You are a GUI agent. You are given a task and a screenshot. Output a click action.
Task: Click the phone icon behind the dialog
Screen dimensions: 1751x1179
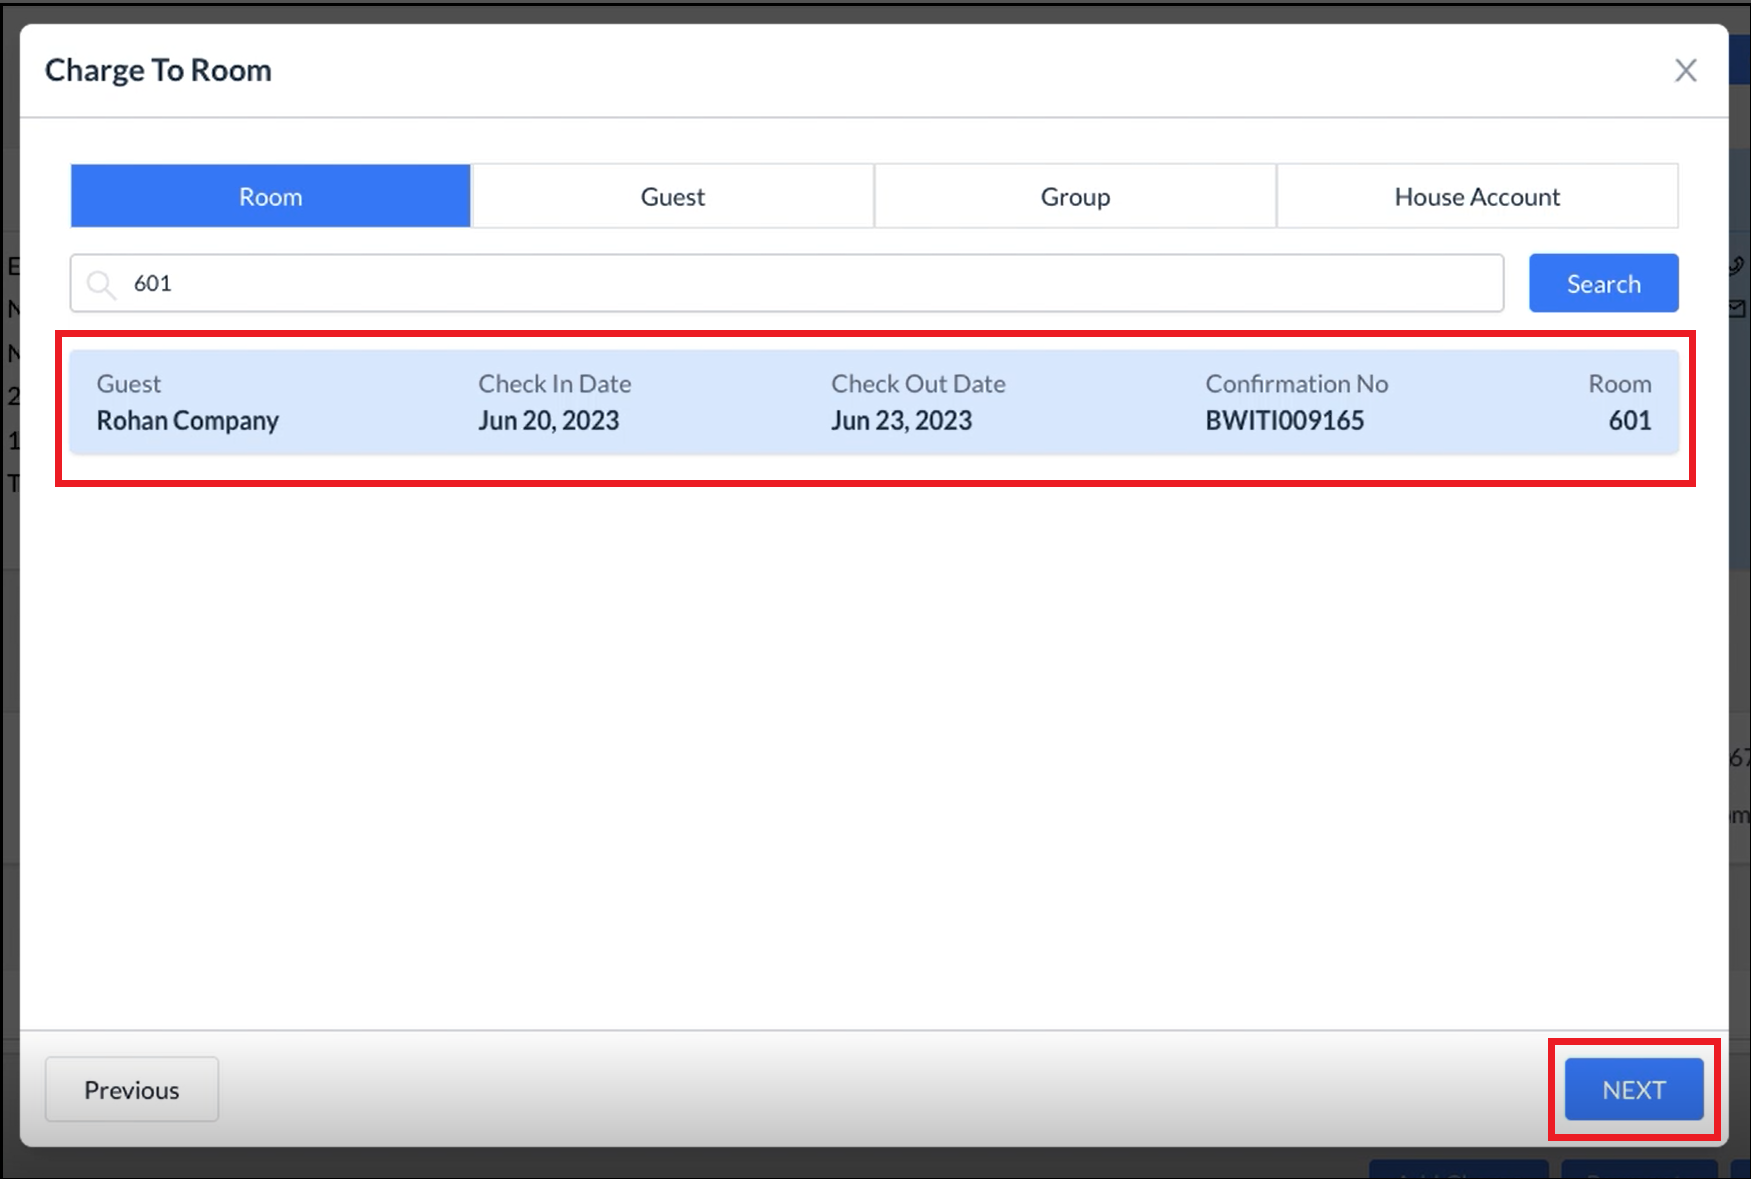coord(1737,266)
